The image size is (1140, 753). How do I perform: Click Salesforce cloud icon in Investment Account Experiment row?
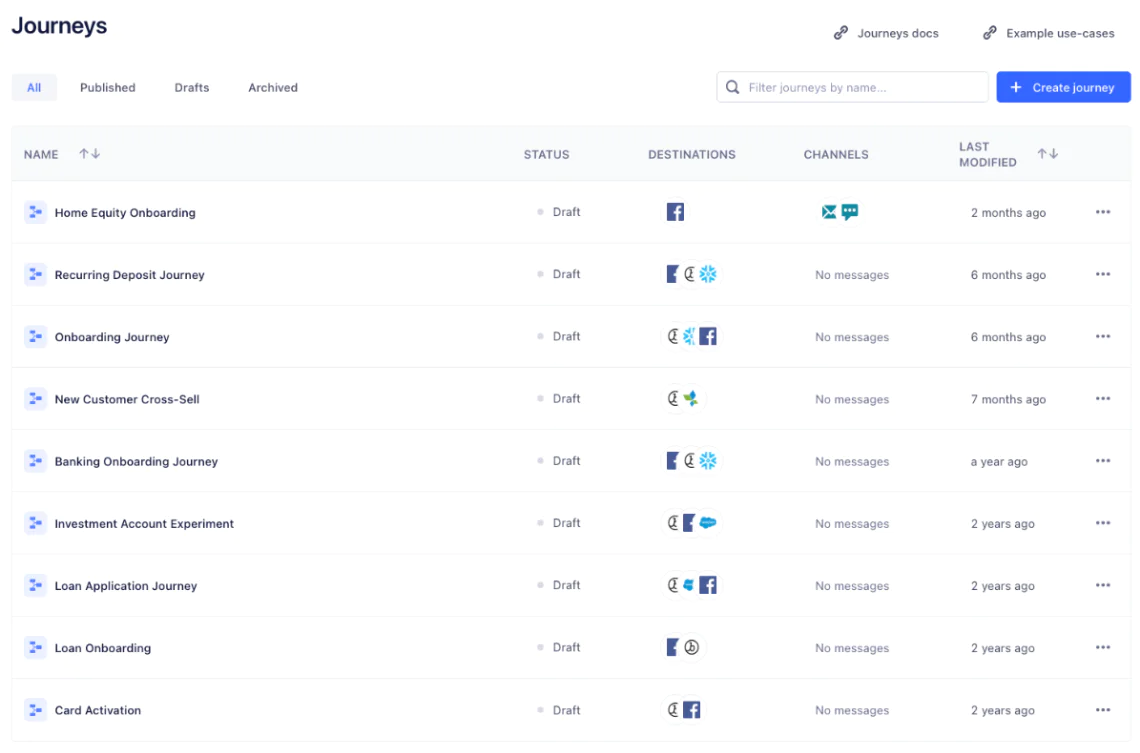click(708, 523)
